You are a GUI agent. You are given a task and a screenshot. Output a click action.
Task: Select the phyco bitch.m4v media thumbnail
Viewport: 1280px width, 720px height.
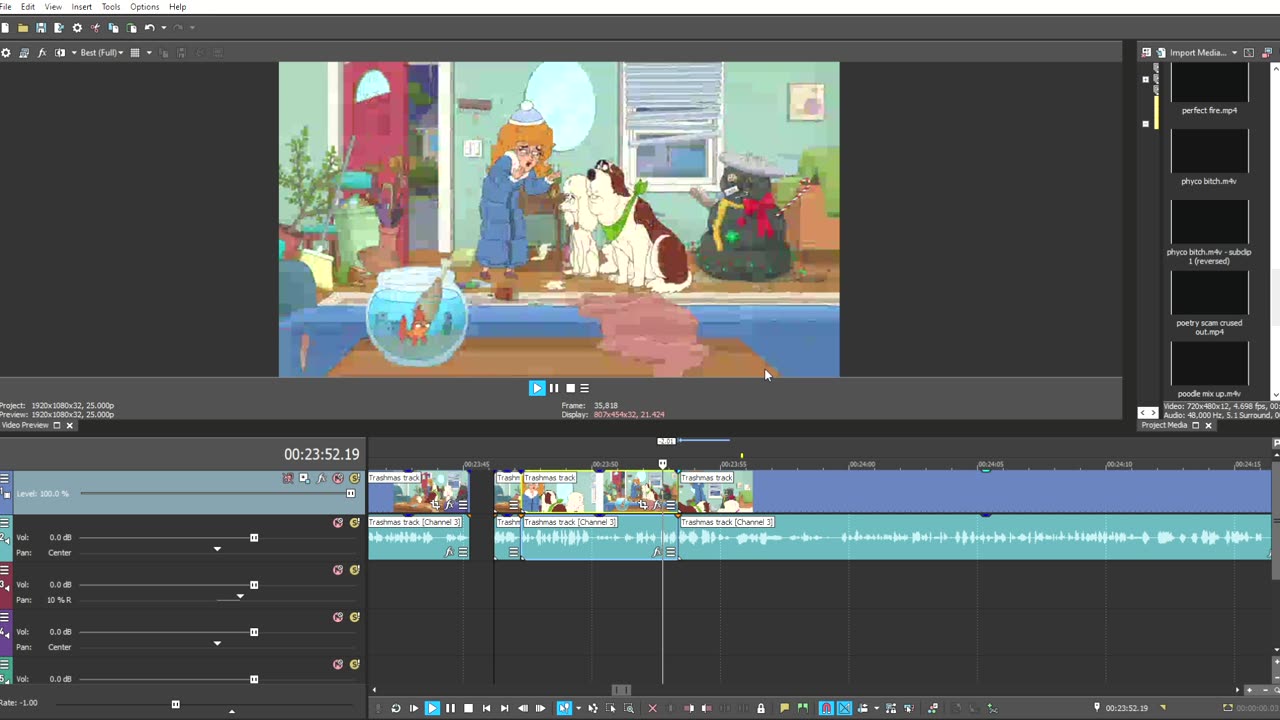click(1209, 151)
